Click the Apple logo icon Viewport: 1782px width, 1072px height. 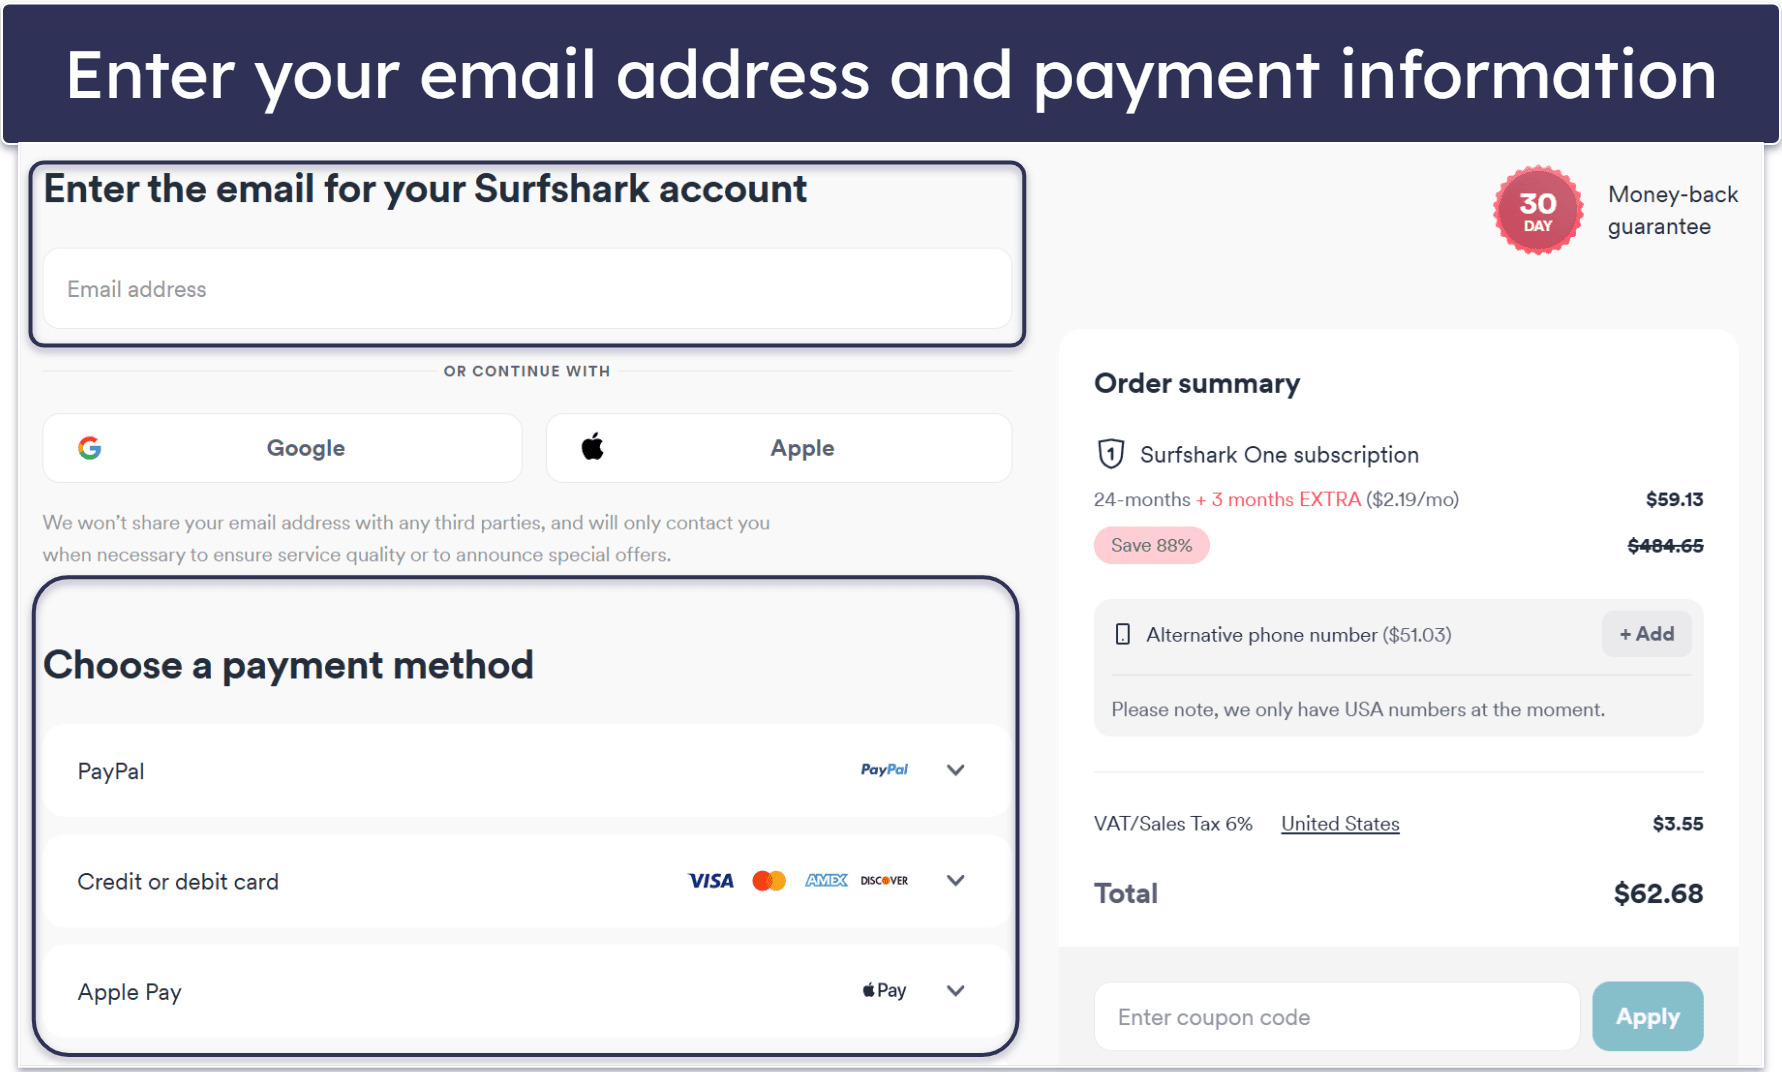point(593,447)
